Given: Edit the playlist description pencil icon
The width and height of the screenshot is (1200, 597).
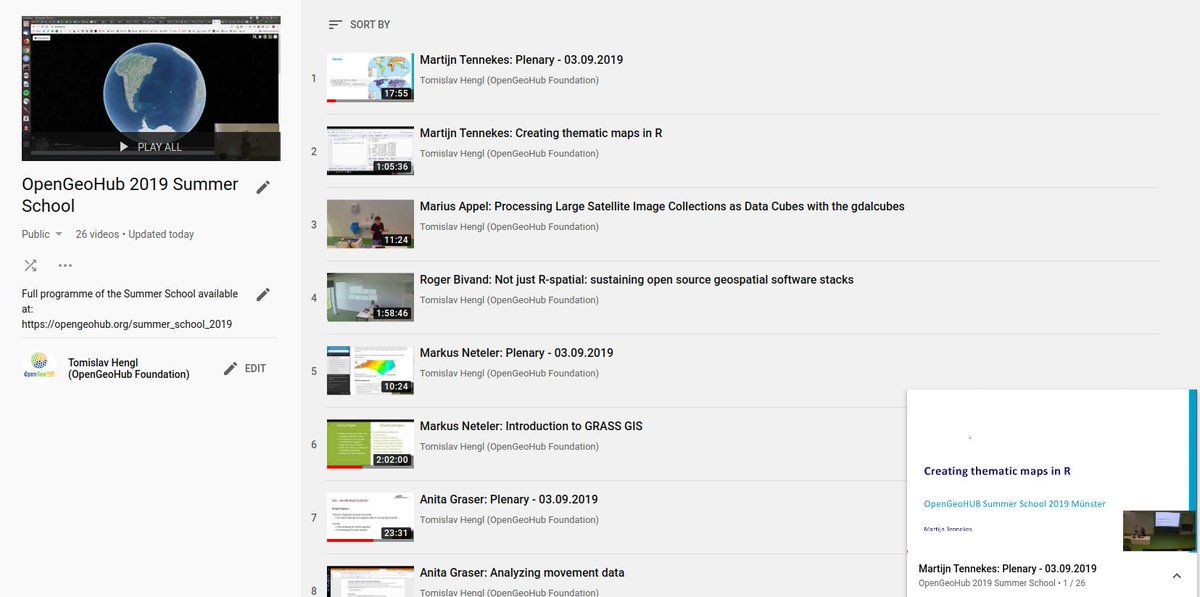Looking at the screenshot, I should pyautogui.click(x=263, y=294).
